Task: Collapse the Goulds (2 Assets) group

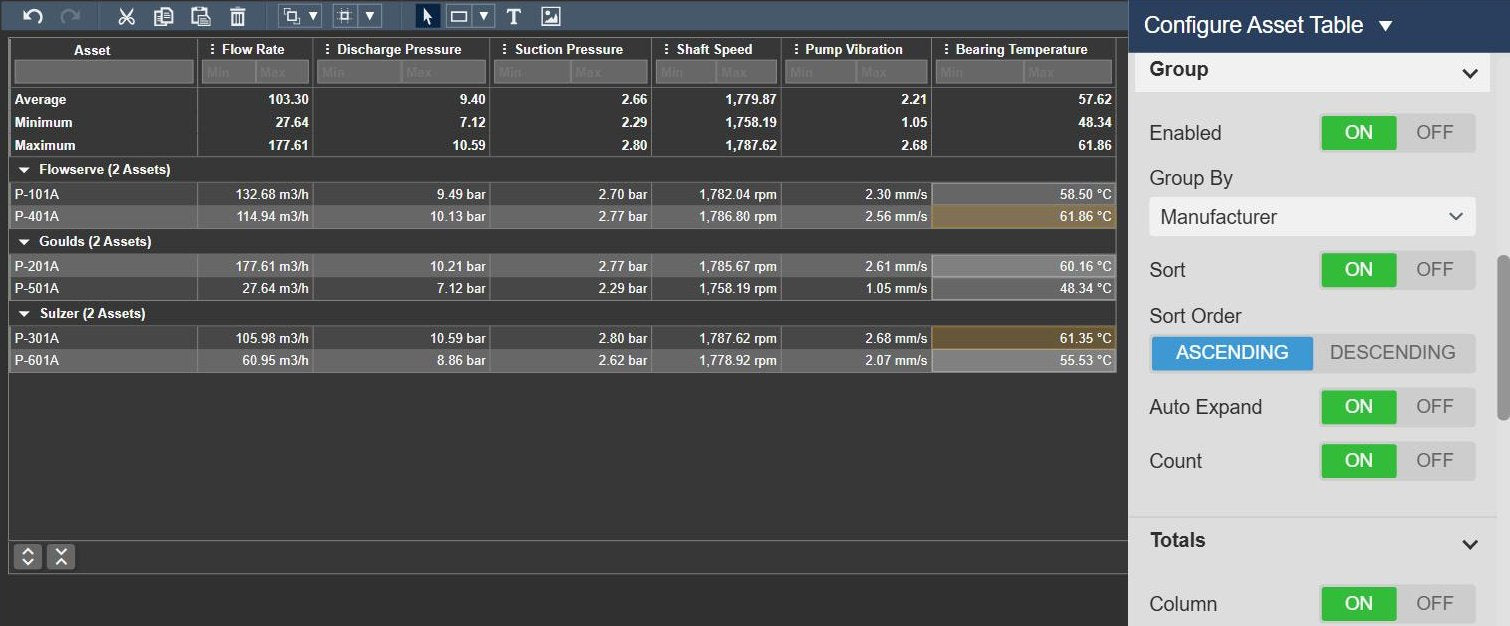Action: point(24,242)
